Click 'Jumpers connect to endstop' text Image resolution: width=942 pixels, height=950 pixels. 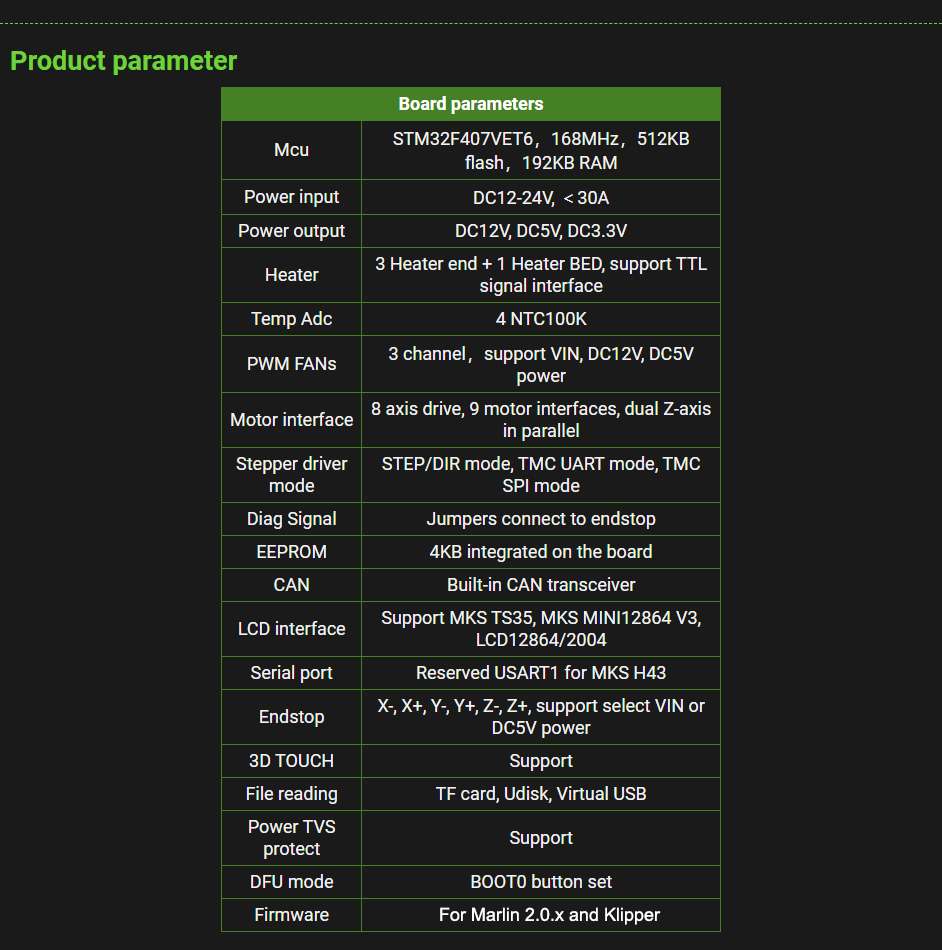coord(541,519)
